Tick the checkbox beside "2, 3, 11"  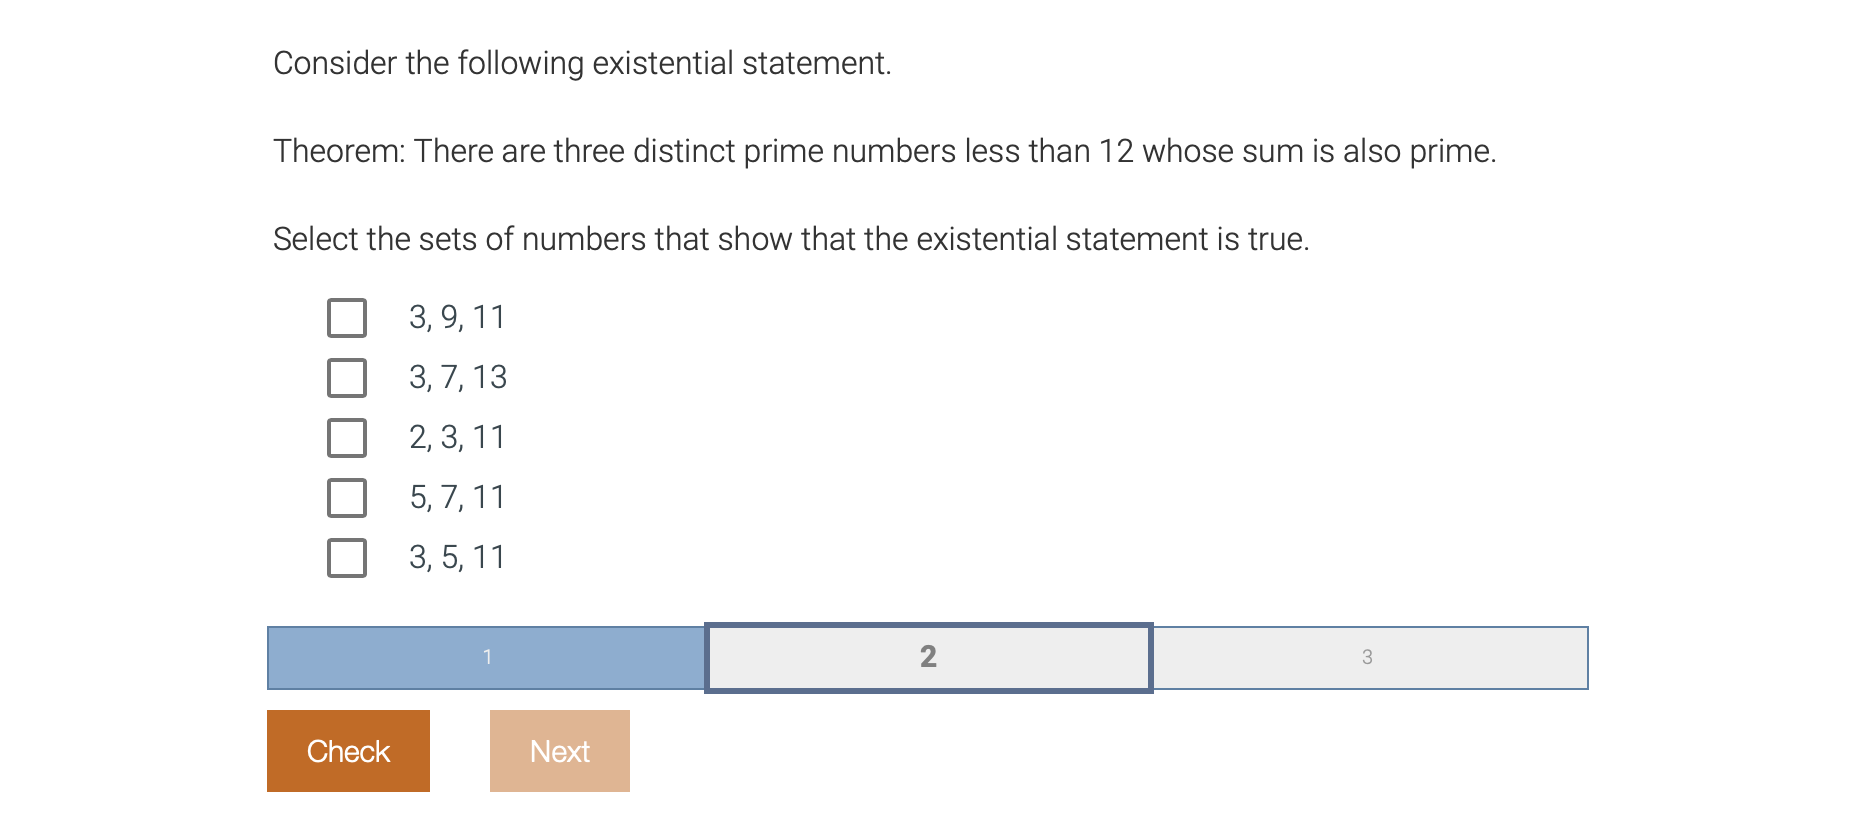[346, 438]
